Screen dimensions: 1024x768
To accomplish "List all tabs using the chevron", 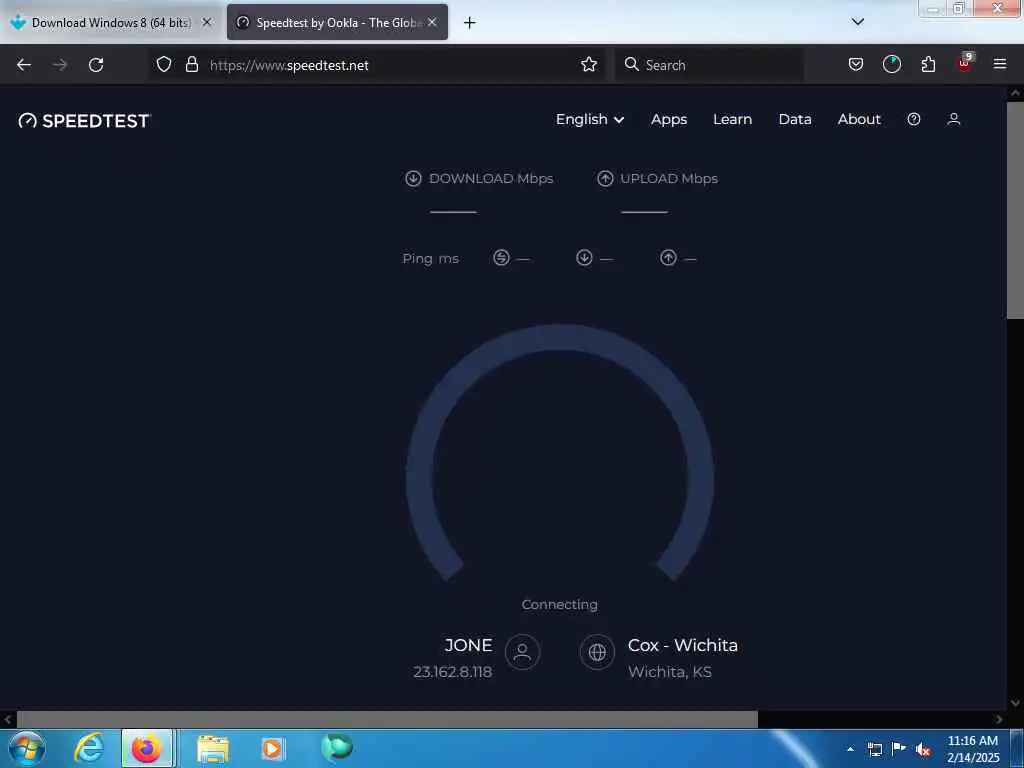I will [x=857, y=22].
